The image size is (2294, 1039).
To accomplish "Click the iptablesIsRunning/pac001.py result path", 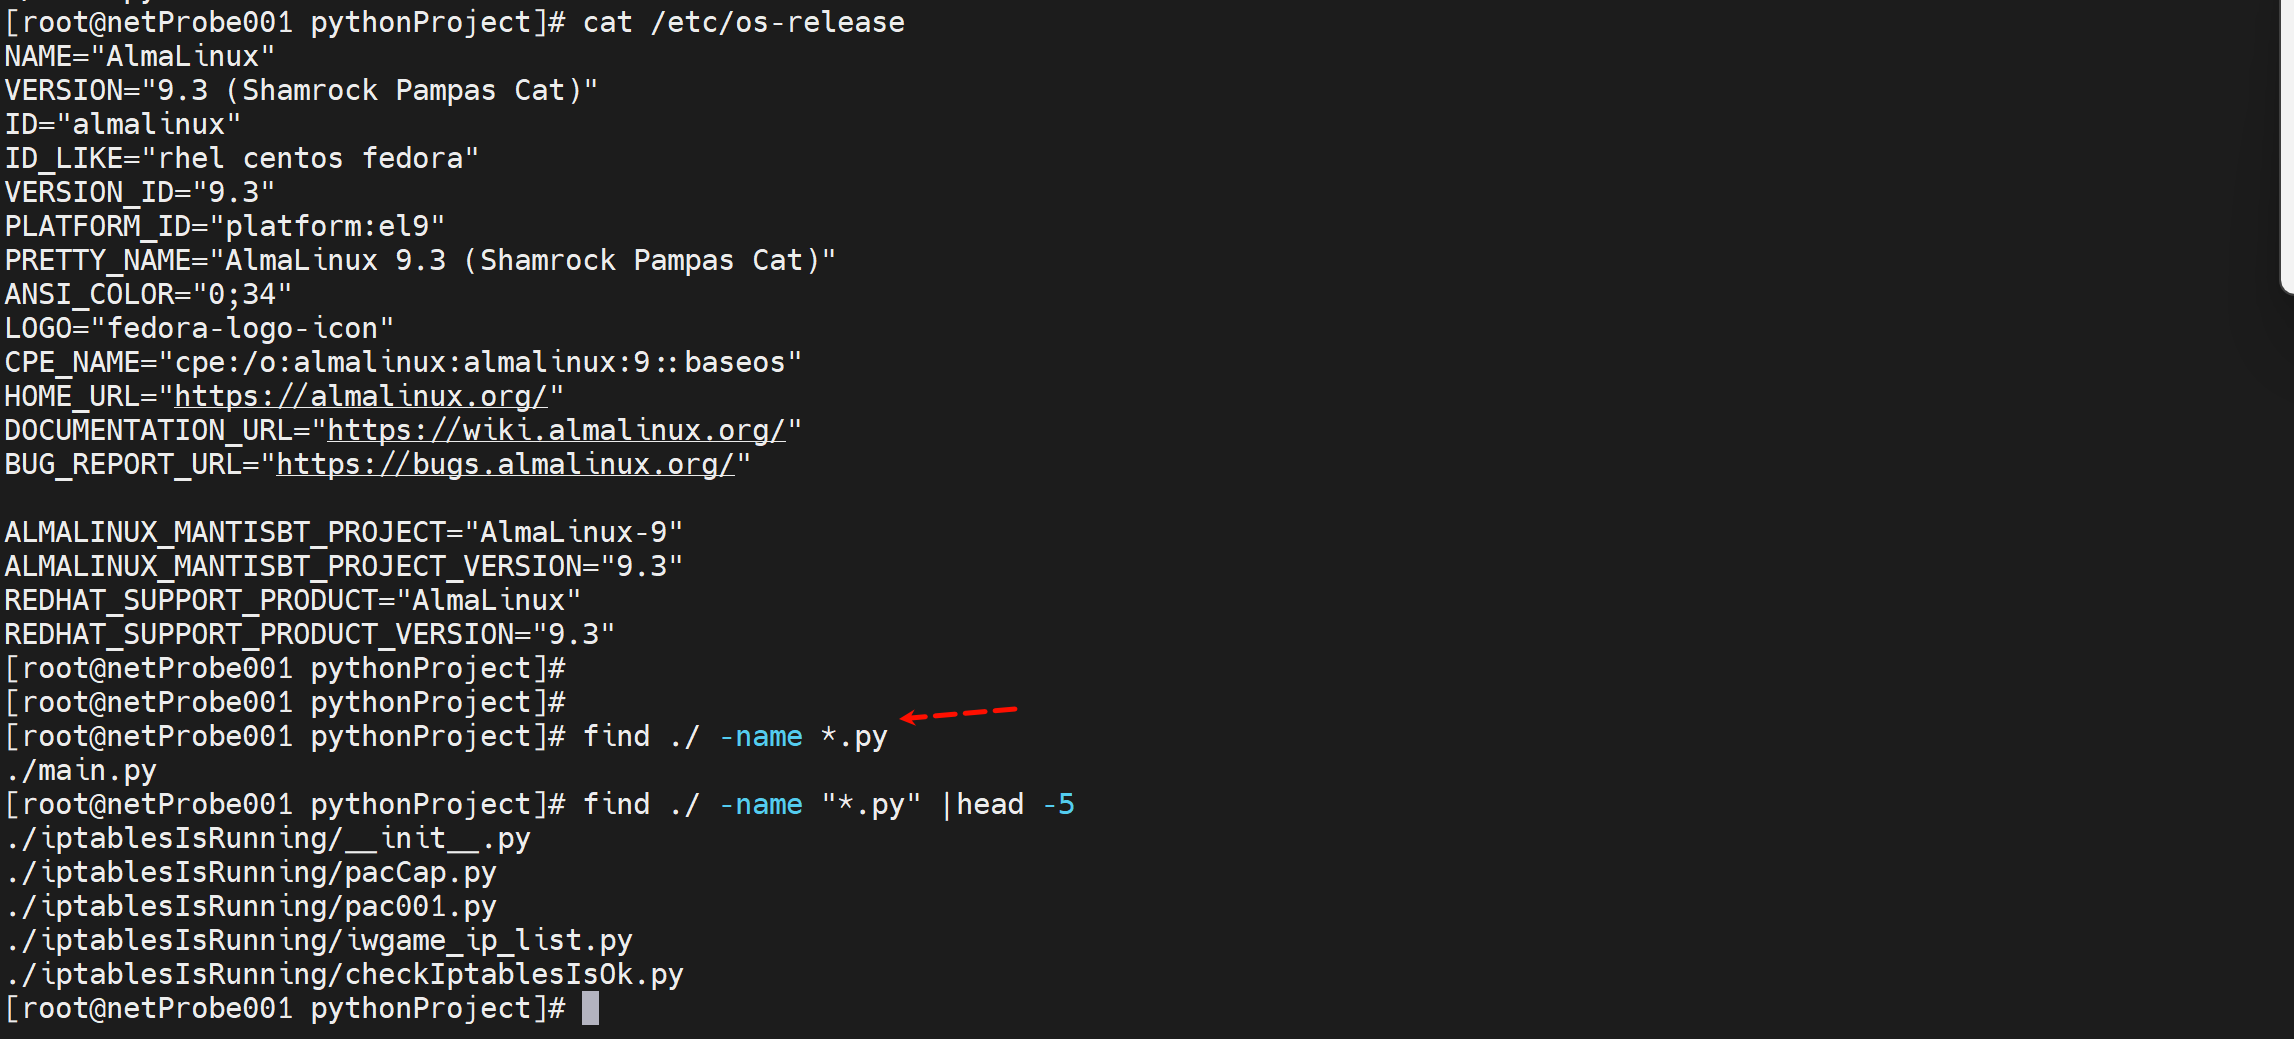I will pos(251,907).
